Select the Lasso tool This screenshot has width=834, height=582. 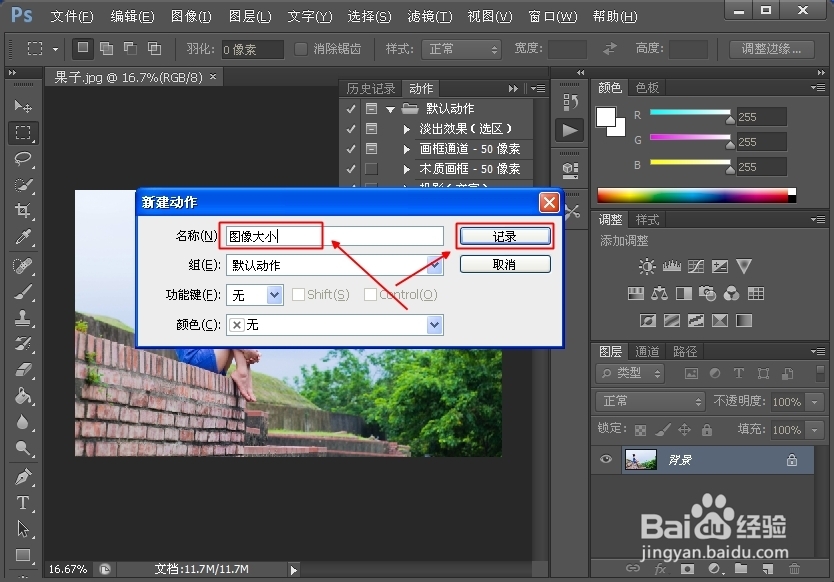[x=23, y=159]
